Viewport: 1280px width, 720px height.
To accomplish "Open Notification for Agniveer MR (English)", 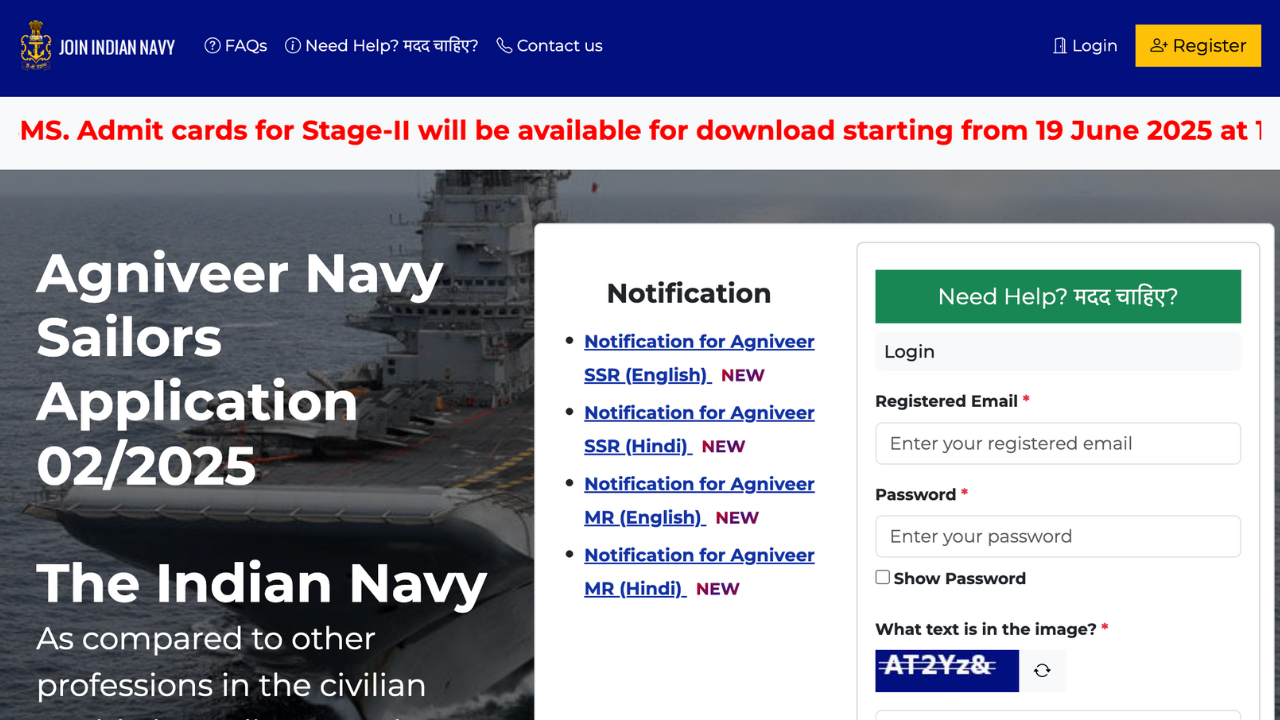I will 698,484.
